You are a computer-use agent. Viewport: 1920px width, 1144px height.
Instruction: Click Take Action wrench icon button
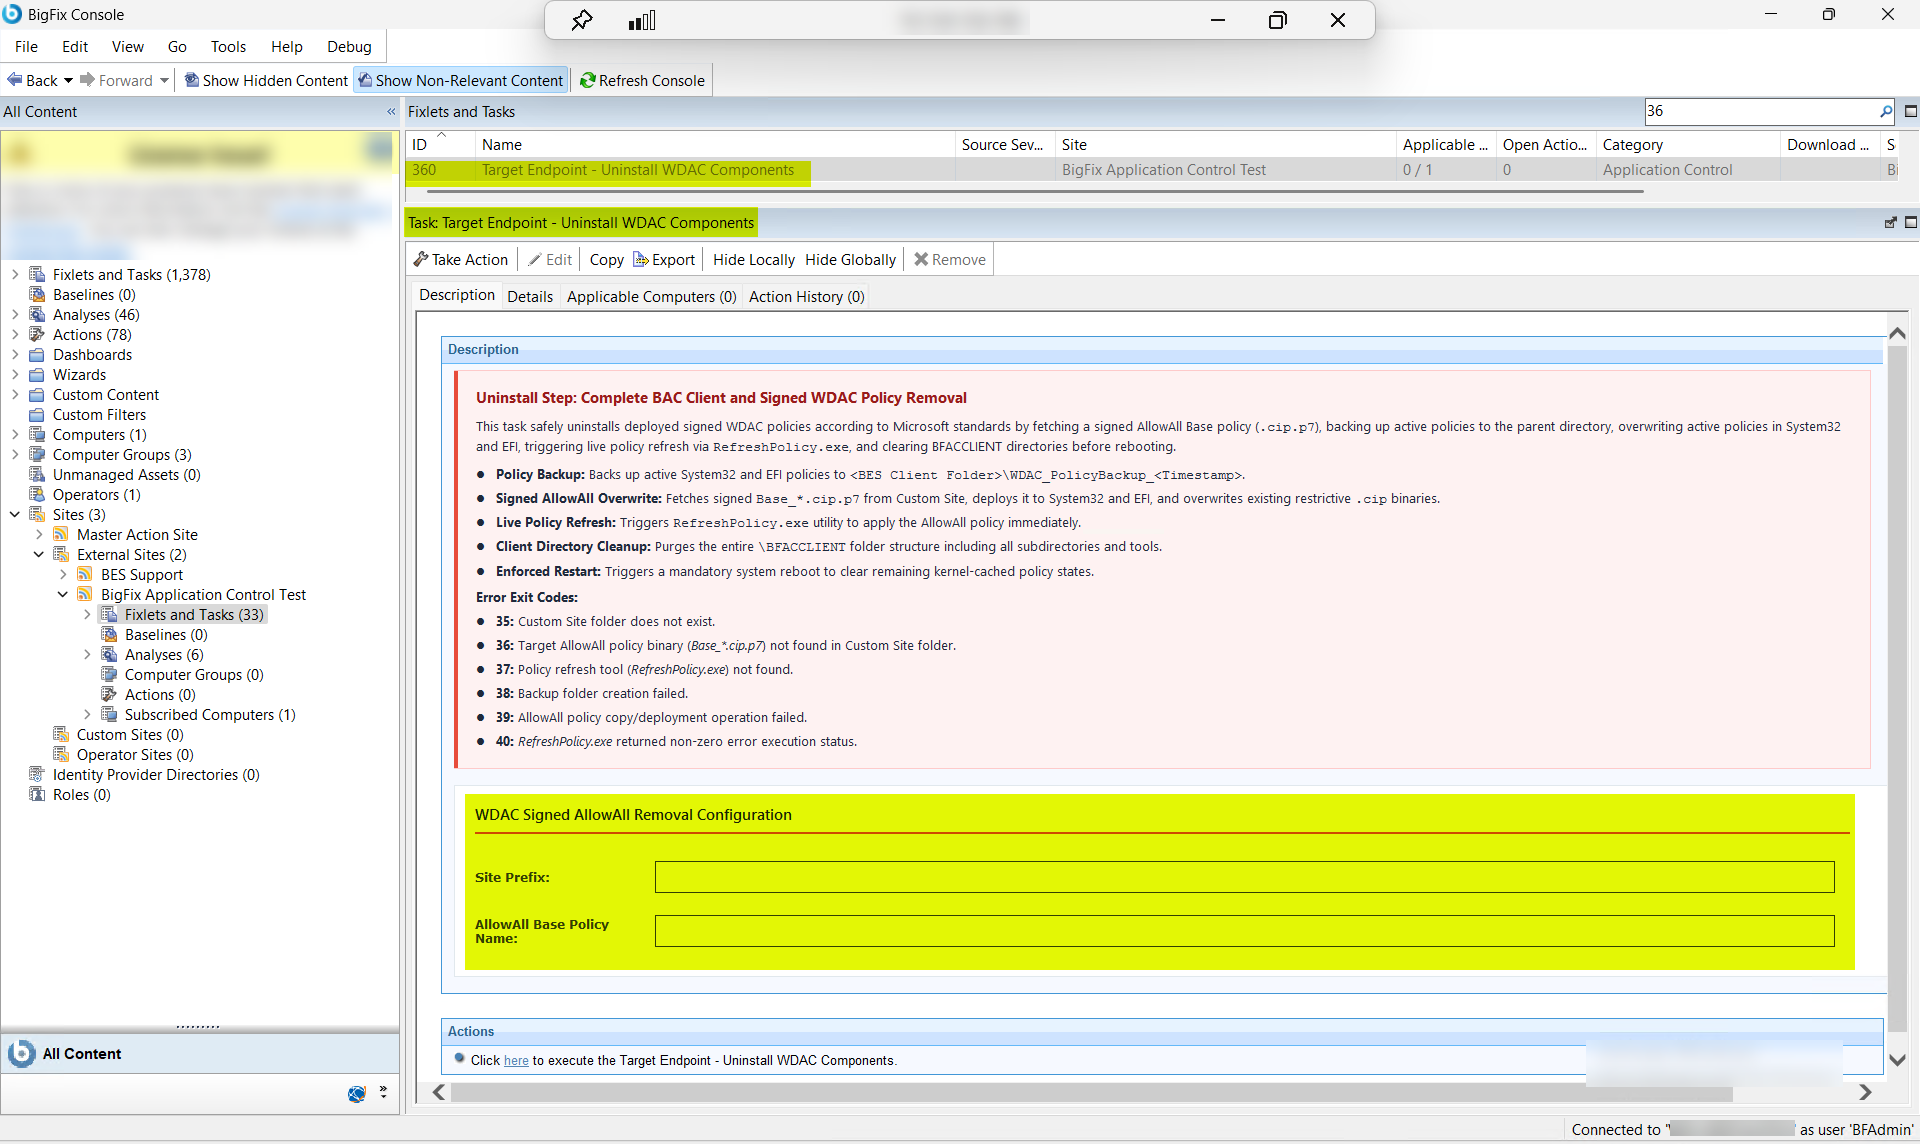pos(461,259)
